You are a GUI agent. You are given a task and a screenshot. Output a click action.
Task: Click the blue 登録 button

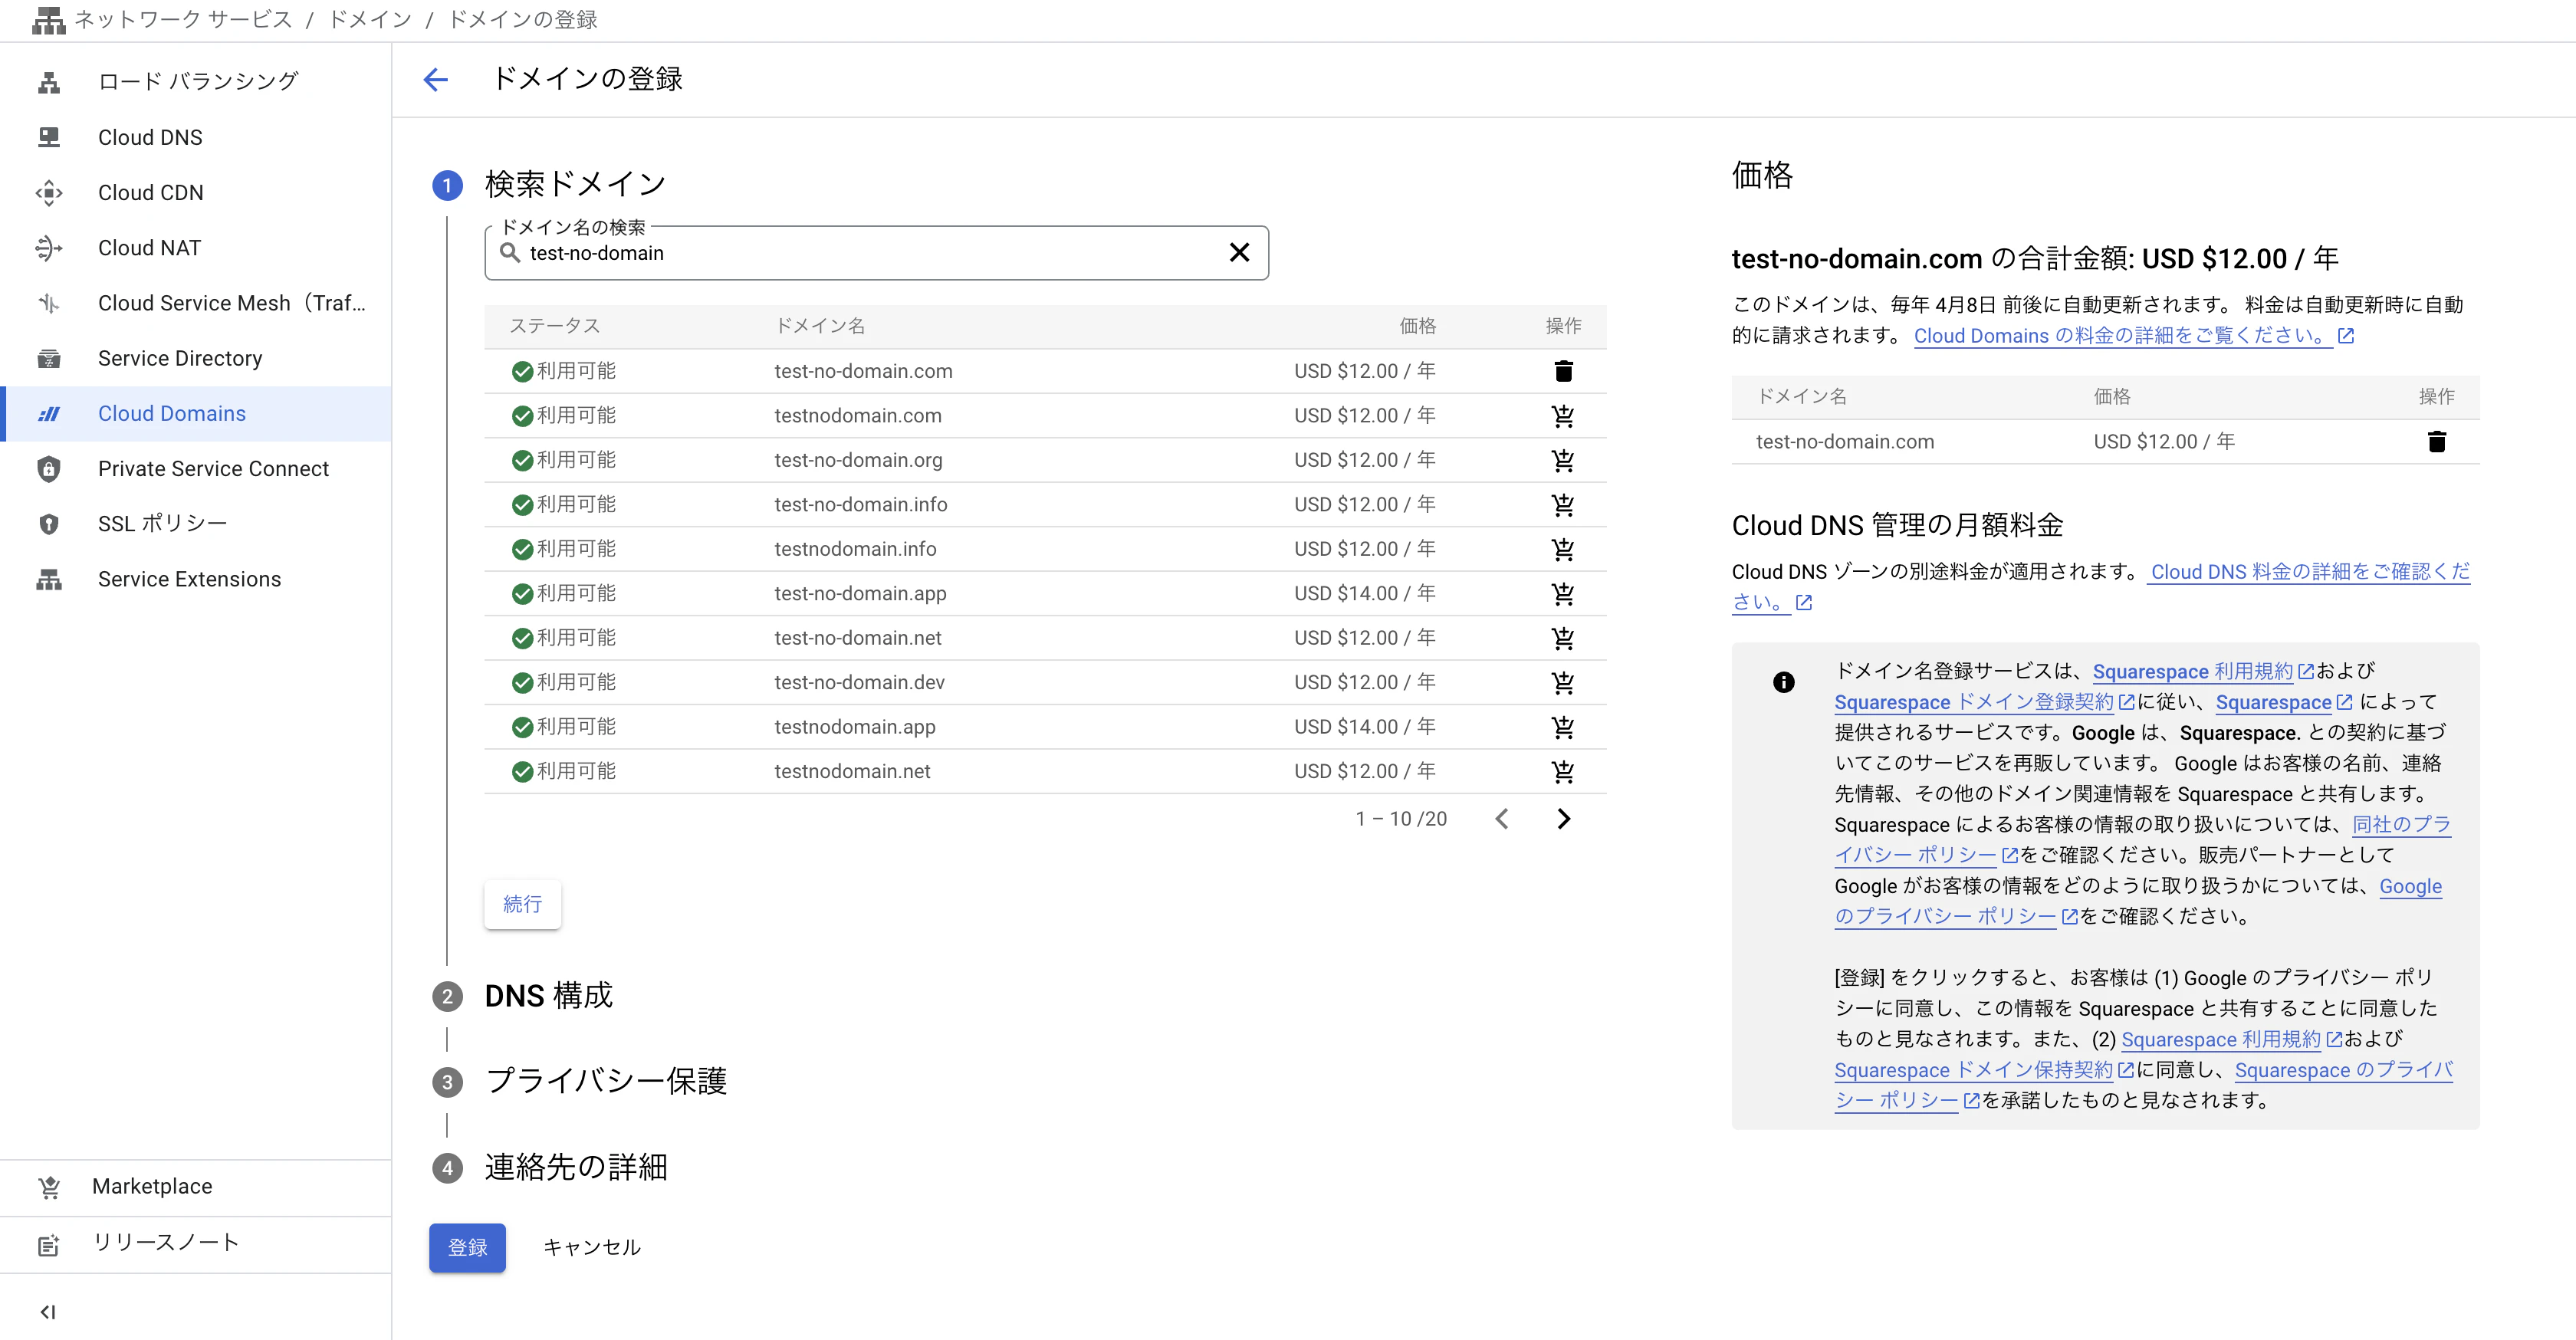pos(467,1247)
